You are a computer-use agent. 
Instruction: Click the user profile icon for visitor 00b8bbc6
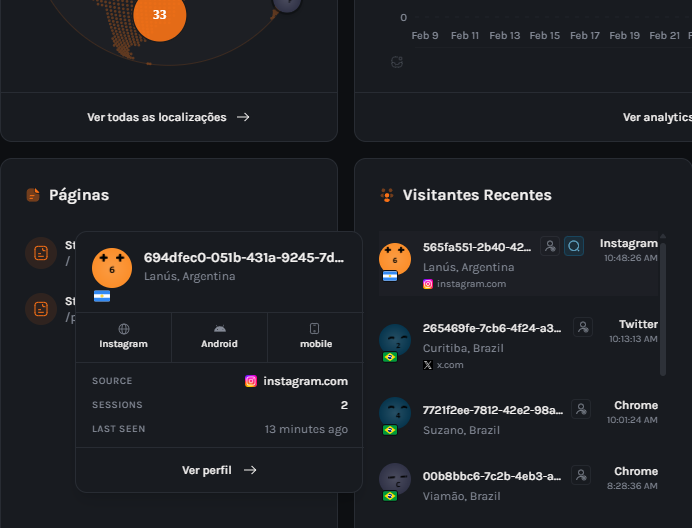pos(581,475)
